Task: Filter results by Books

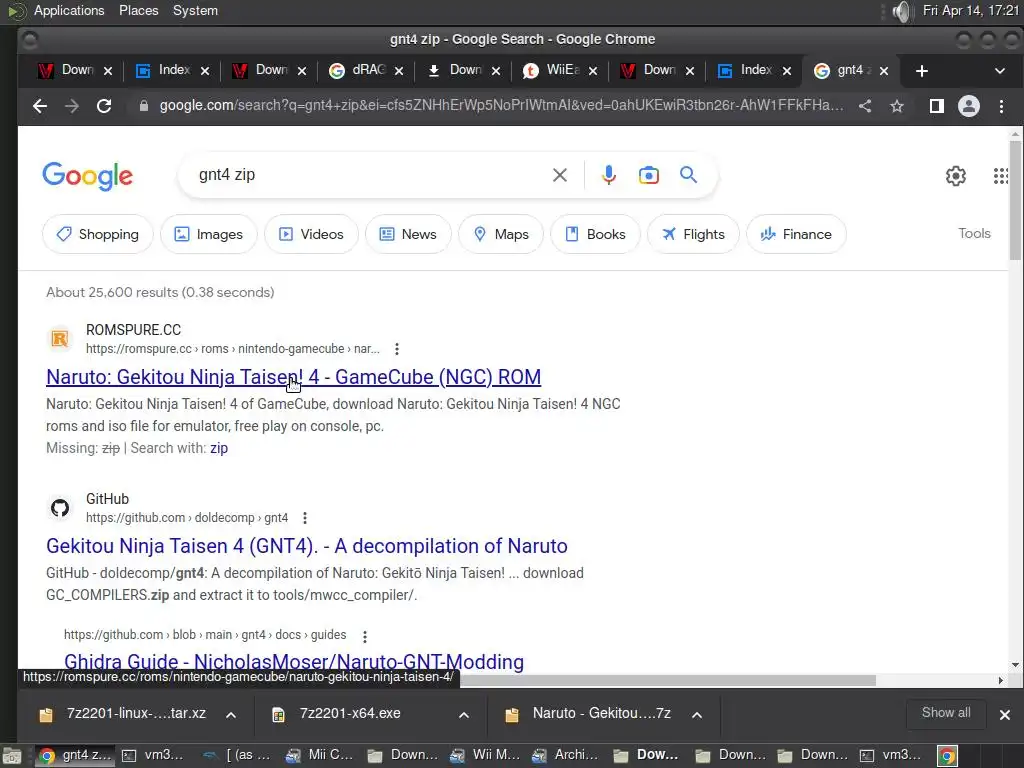Action: coord(596,234)
